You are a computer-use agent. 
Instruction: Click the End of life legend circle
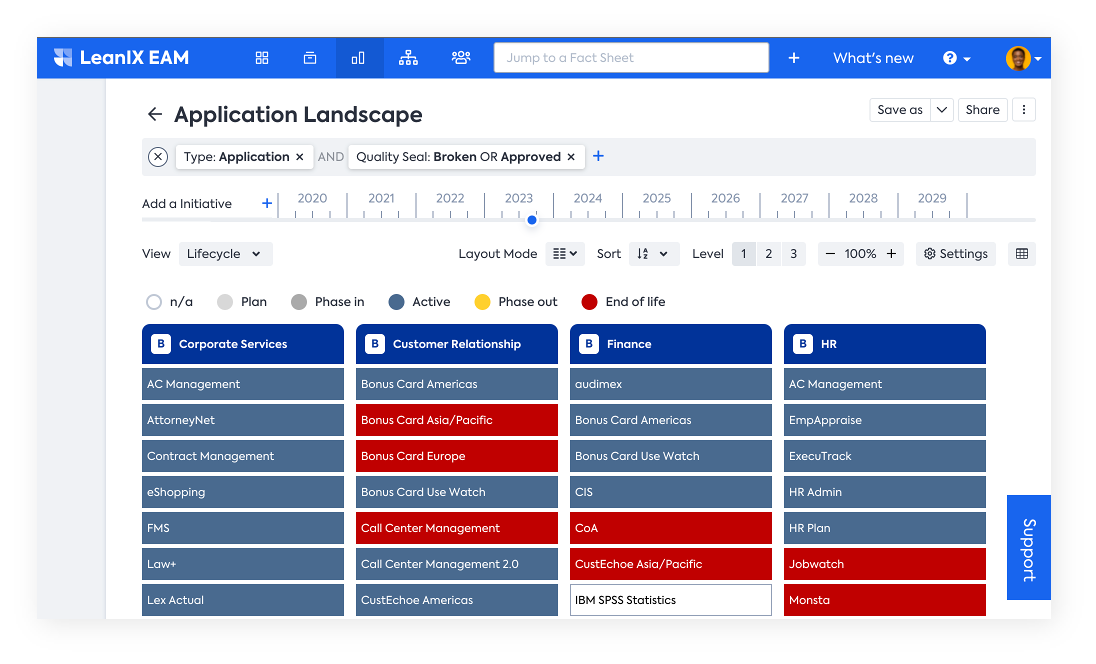pos(589,302)
